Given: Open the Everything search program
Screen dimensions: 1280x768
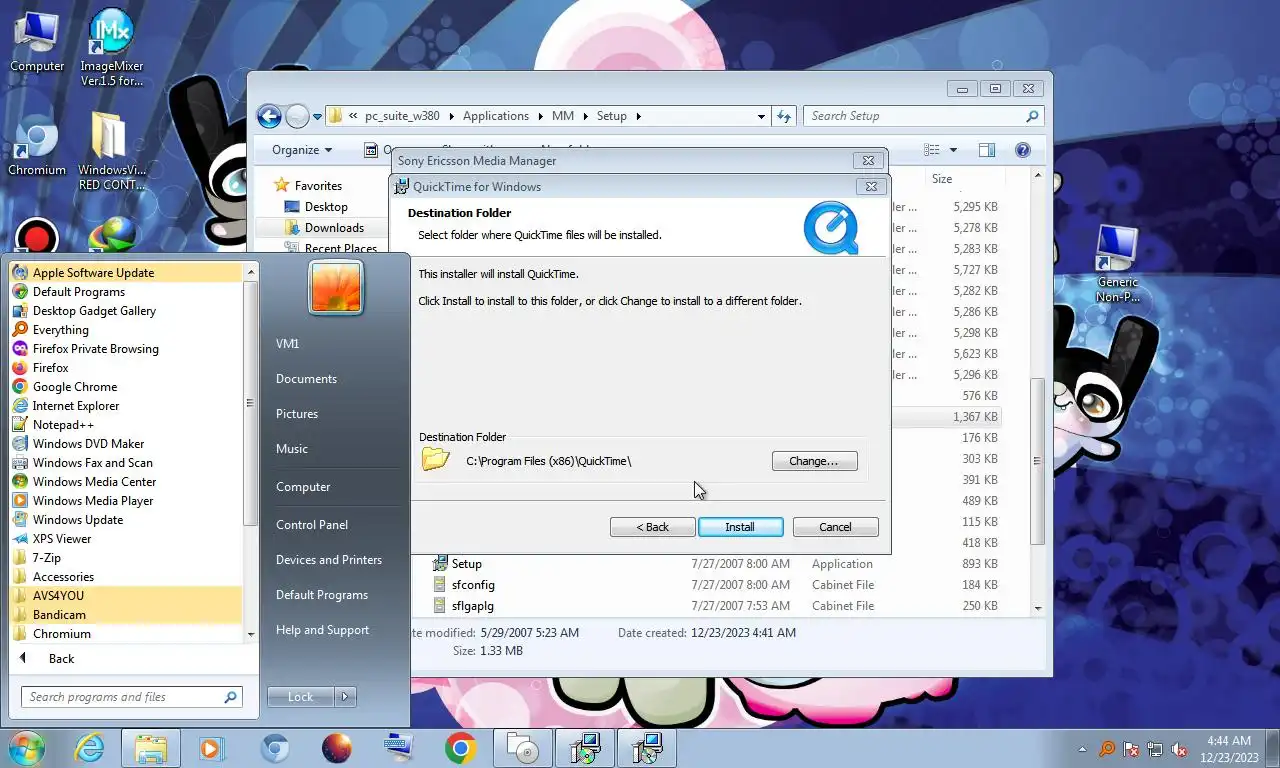Looking at the screenshot, I should 126,329.
